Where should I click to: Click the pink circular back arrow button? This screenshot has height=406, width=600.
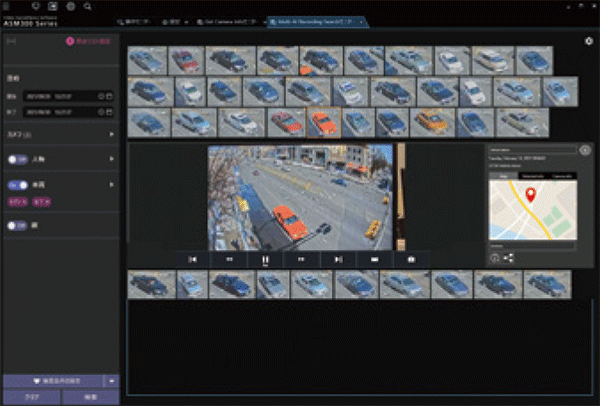coord(70,41)
